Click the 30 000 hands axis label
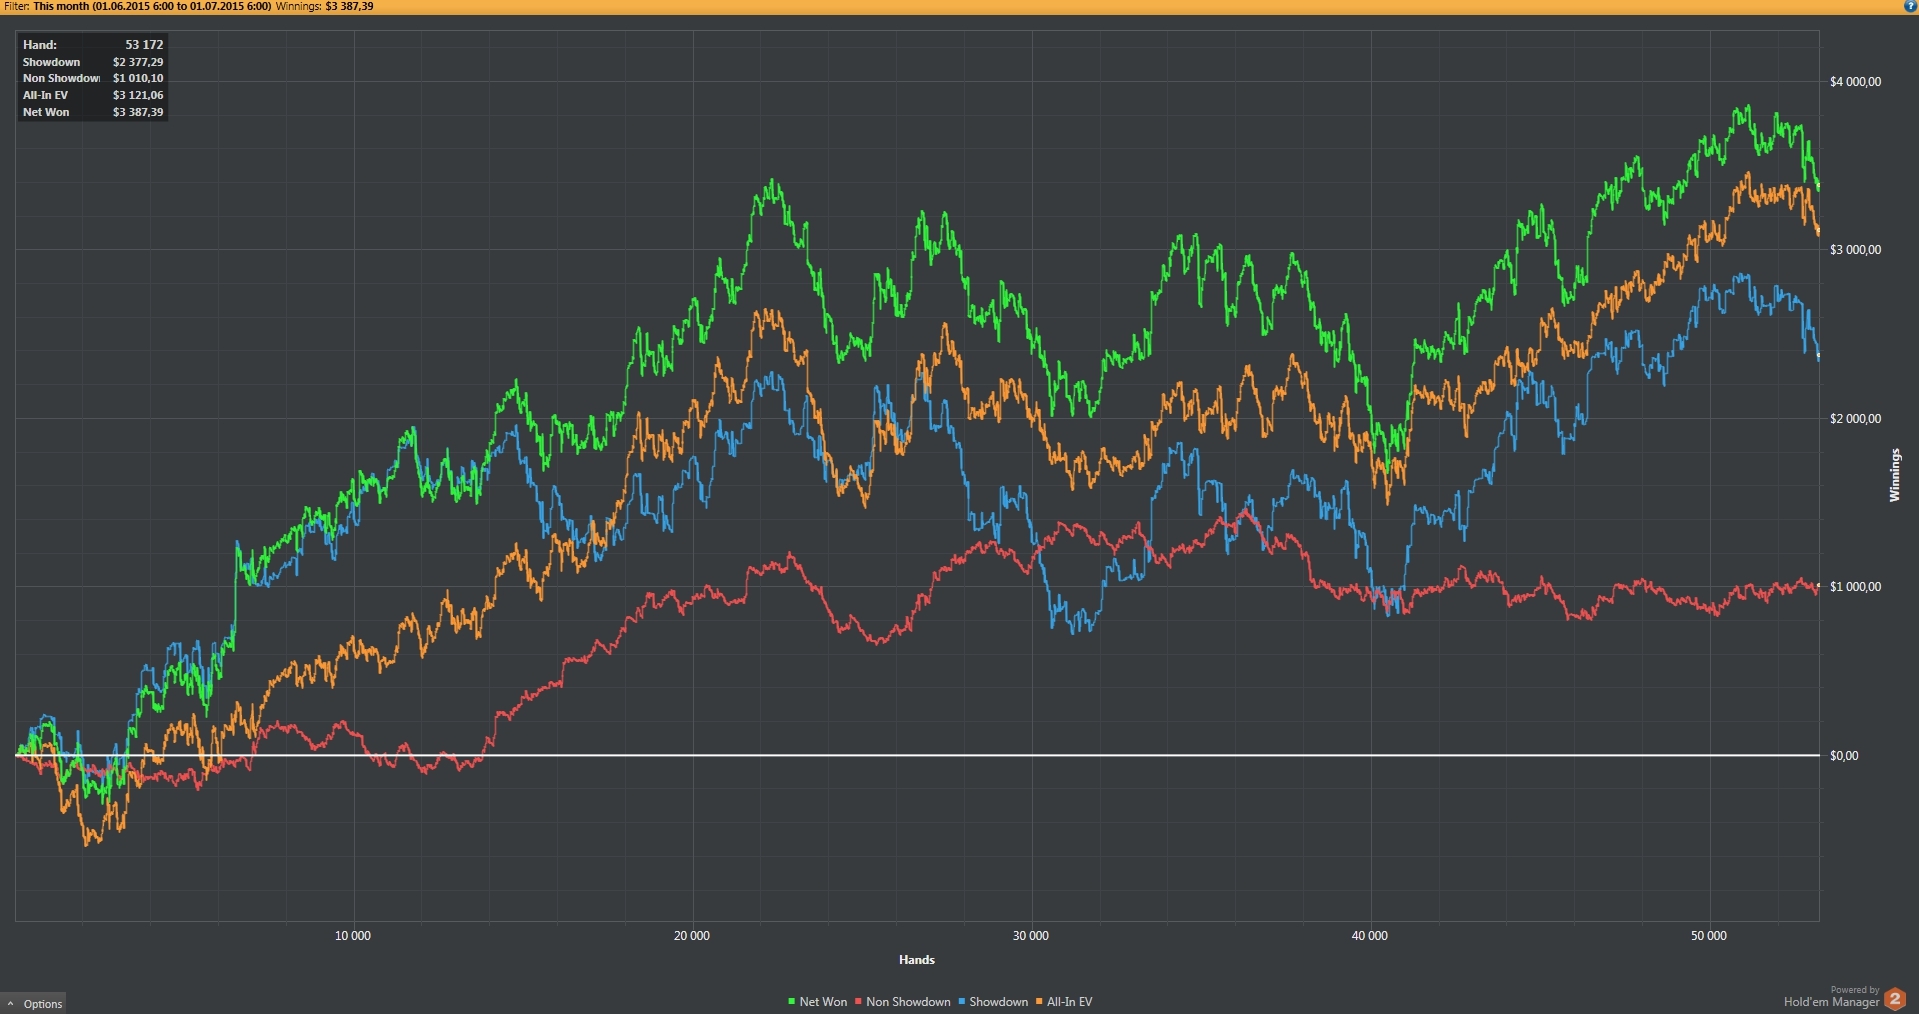This screenshot has height=1014, width=1919. pyautogui.click(x=1030, y=936)
